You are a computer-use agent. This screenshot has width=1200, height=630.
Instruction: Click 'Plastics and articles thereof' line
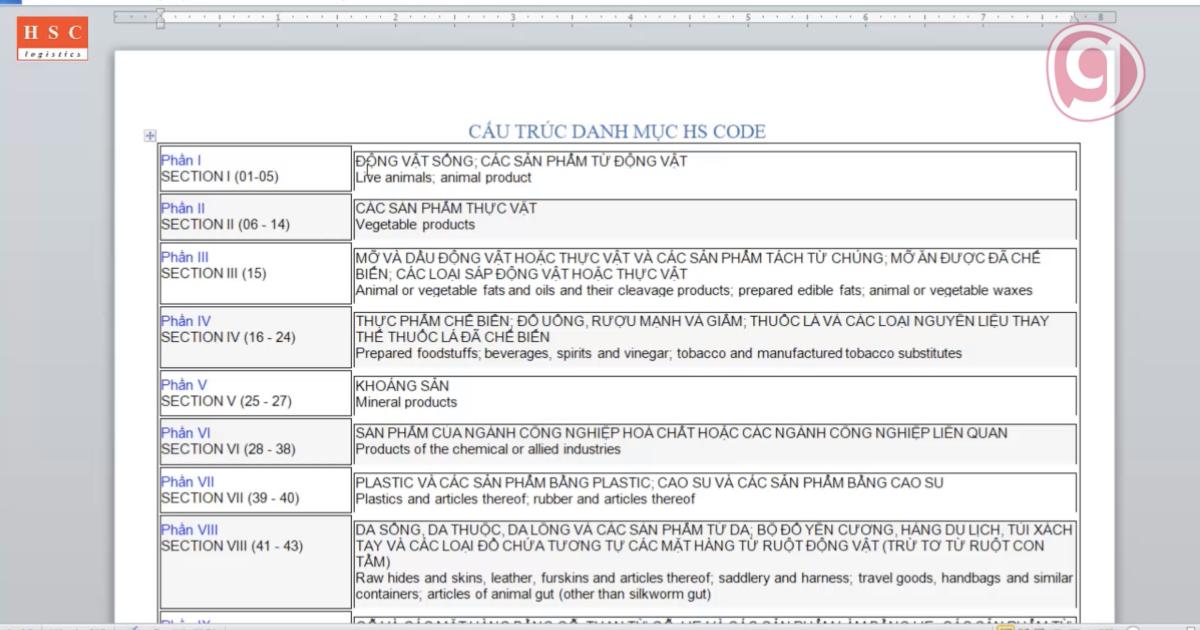525,499
